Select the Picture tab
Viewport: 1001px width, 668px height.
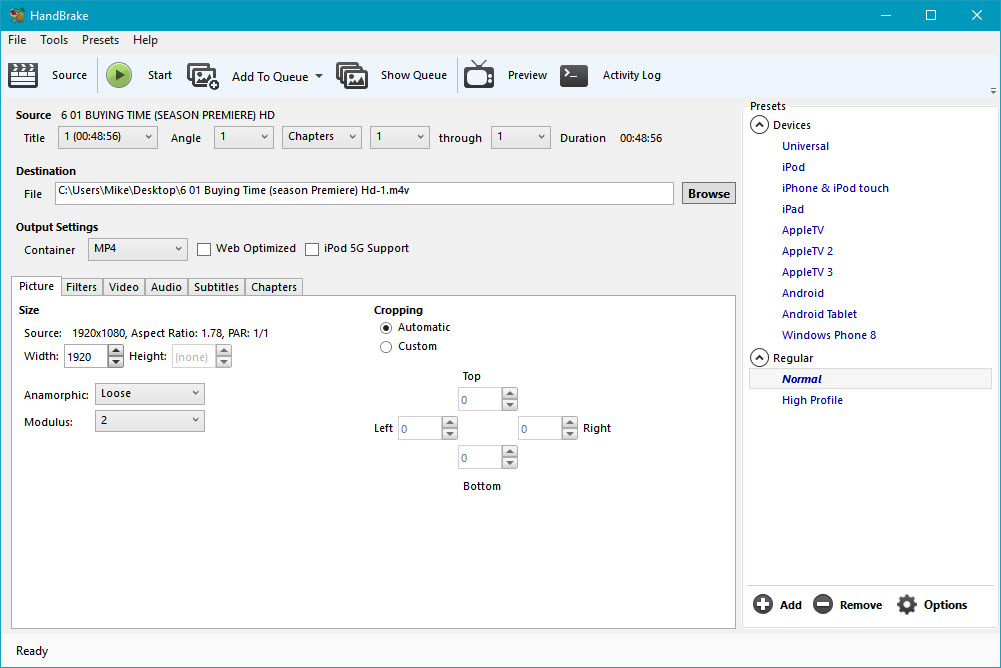36,286
